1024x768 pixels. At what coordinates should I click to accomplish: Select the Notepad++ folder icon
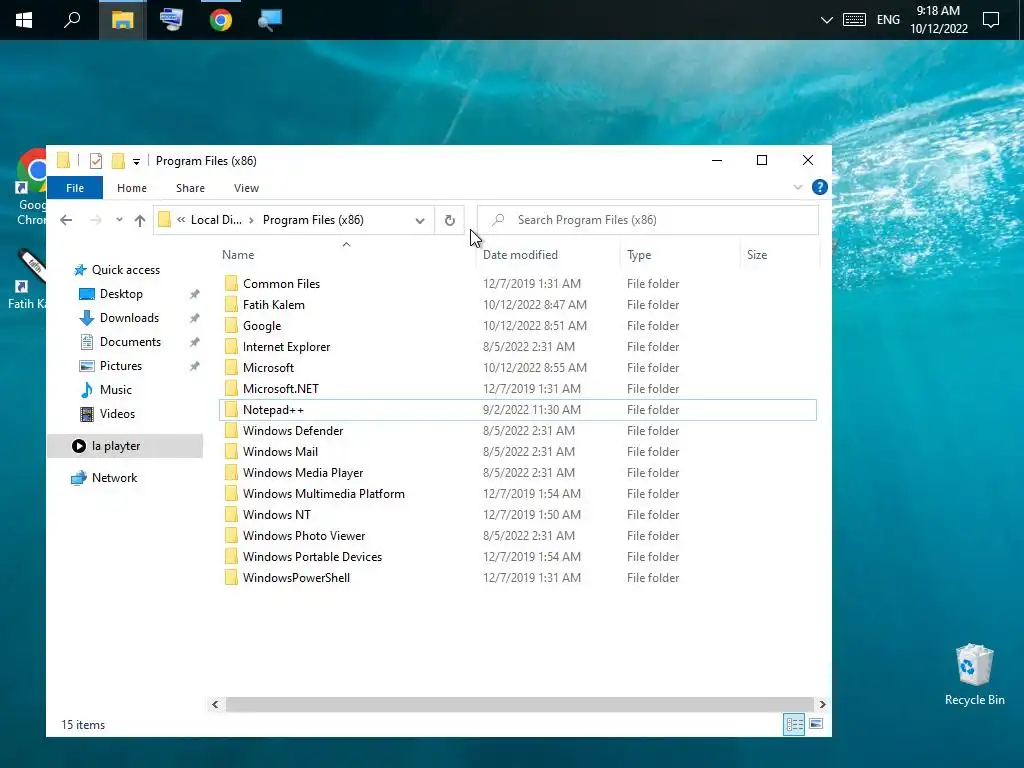pos(231,409)
